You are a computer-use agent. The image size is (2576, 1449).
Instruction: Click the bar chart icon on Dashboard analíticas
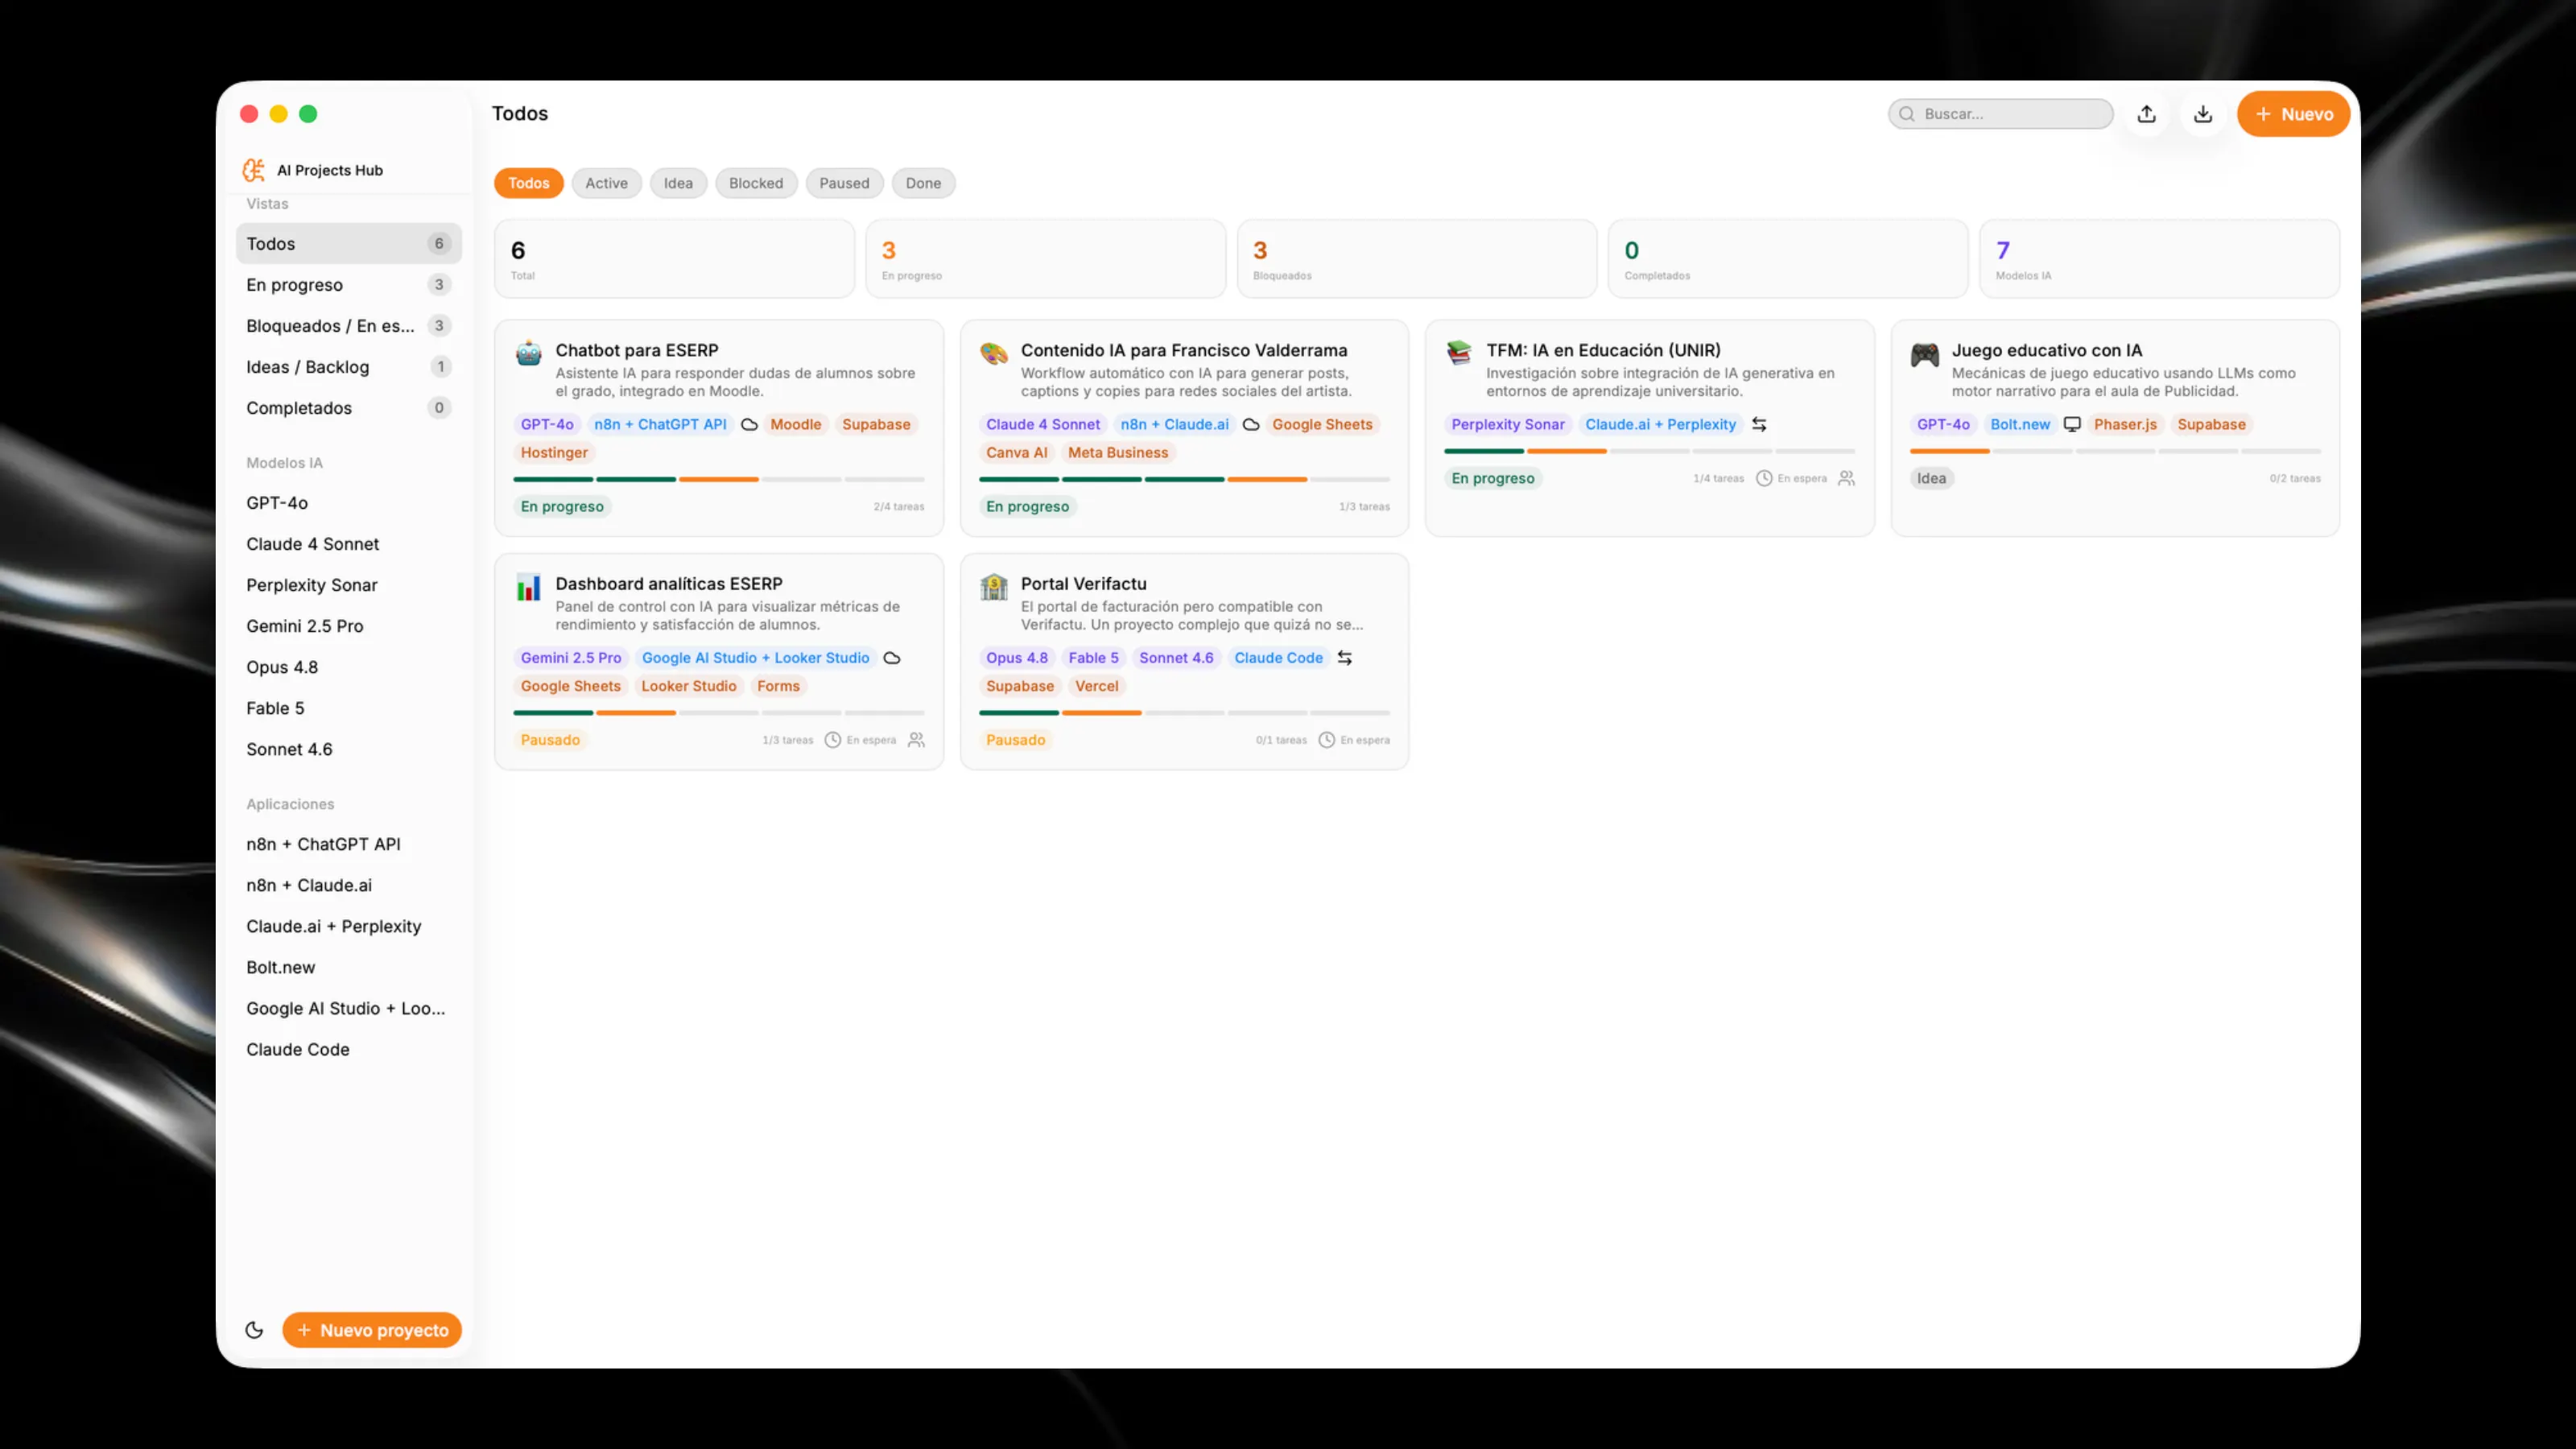(x=528, y=587)
